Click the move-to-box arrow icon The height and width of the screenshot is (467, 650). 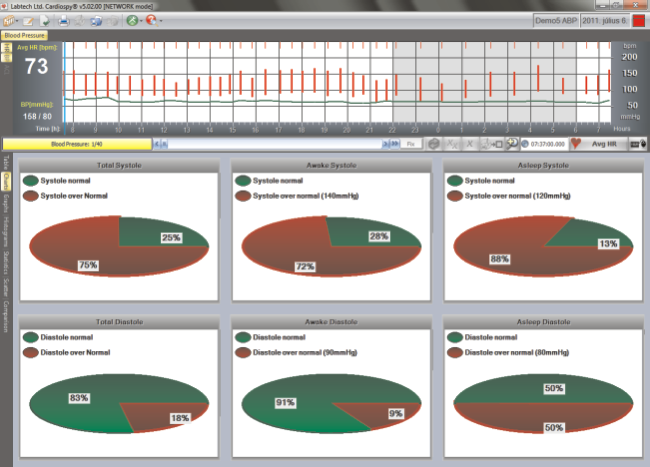(x=491, y=144)
